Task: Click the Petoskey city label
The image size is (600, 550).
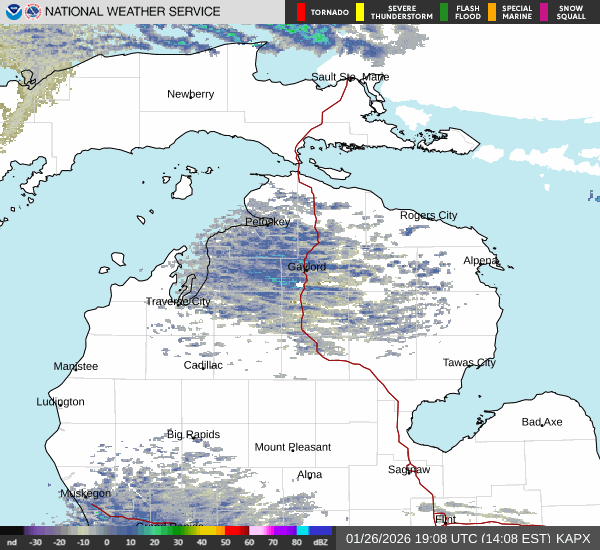Action: 267,221
